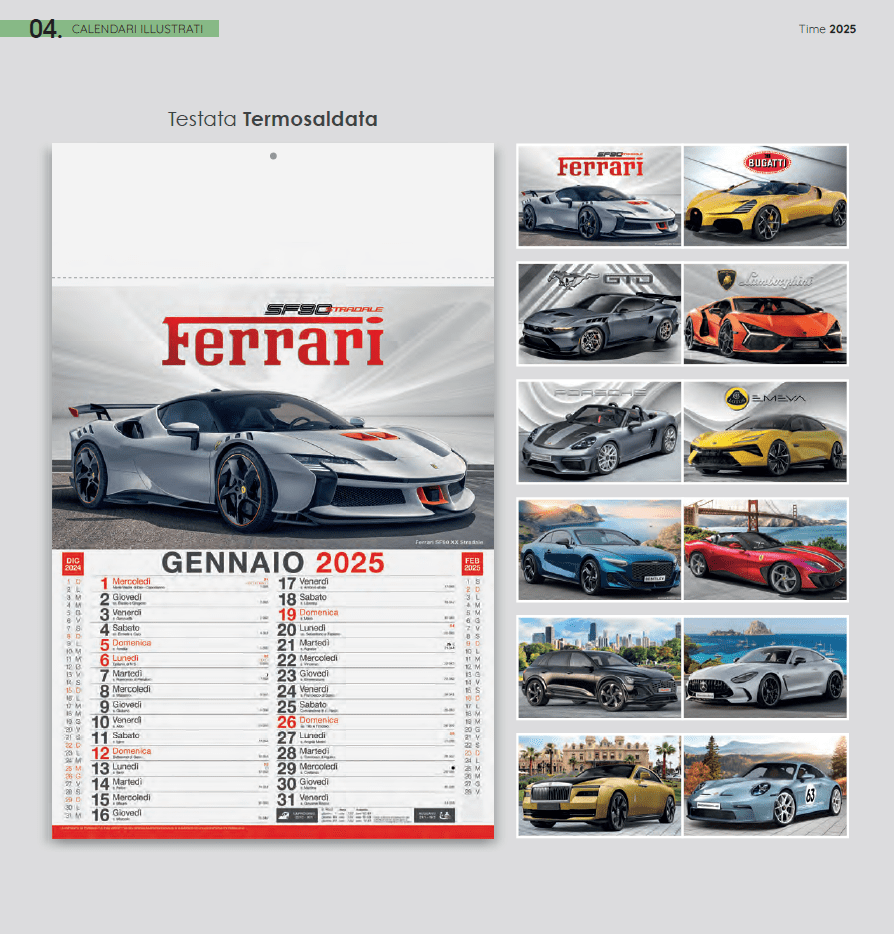Select the 7 Martedì day row
894x934 pixels.
tap(180, 676)
